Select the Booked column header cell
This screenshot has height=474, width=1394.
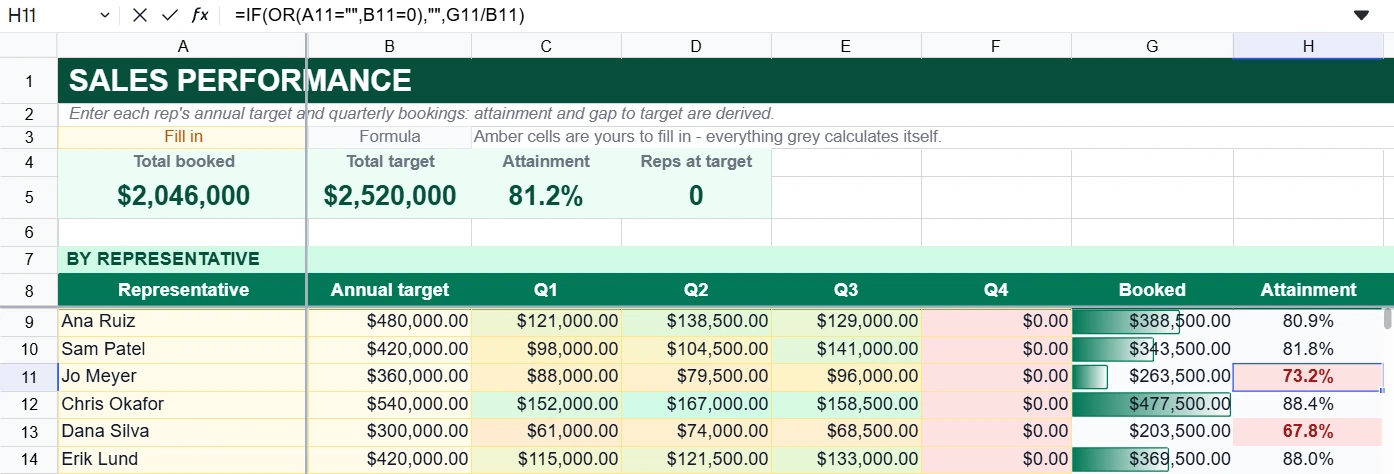click(1152, 290)
